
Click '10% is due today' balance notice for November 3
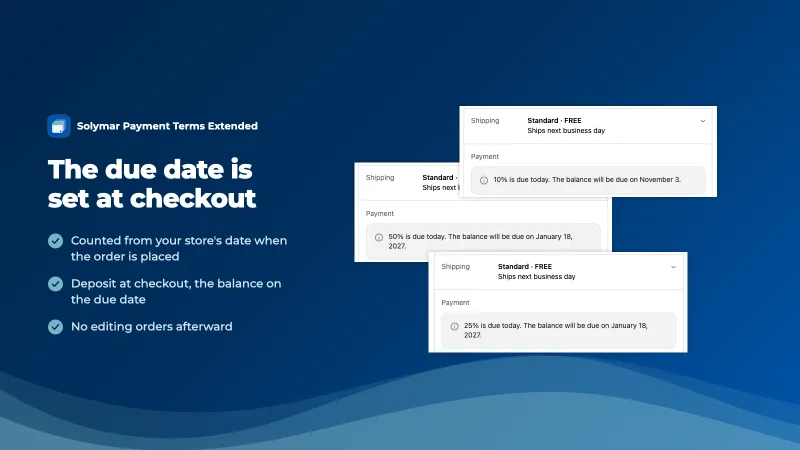click(587, 180)
